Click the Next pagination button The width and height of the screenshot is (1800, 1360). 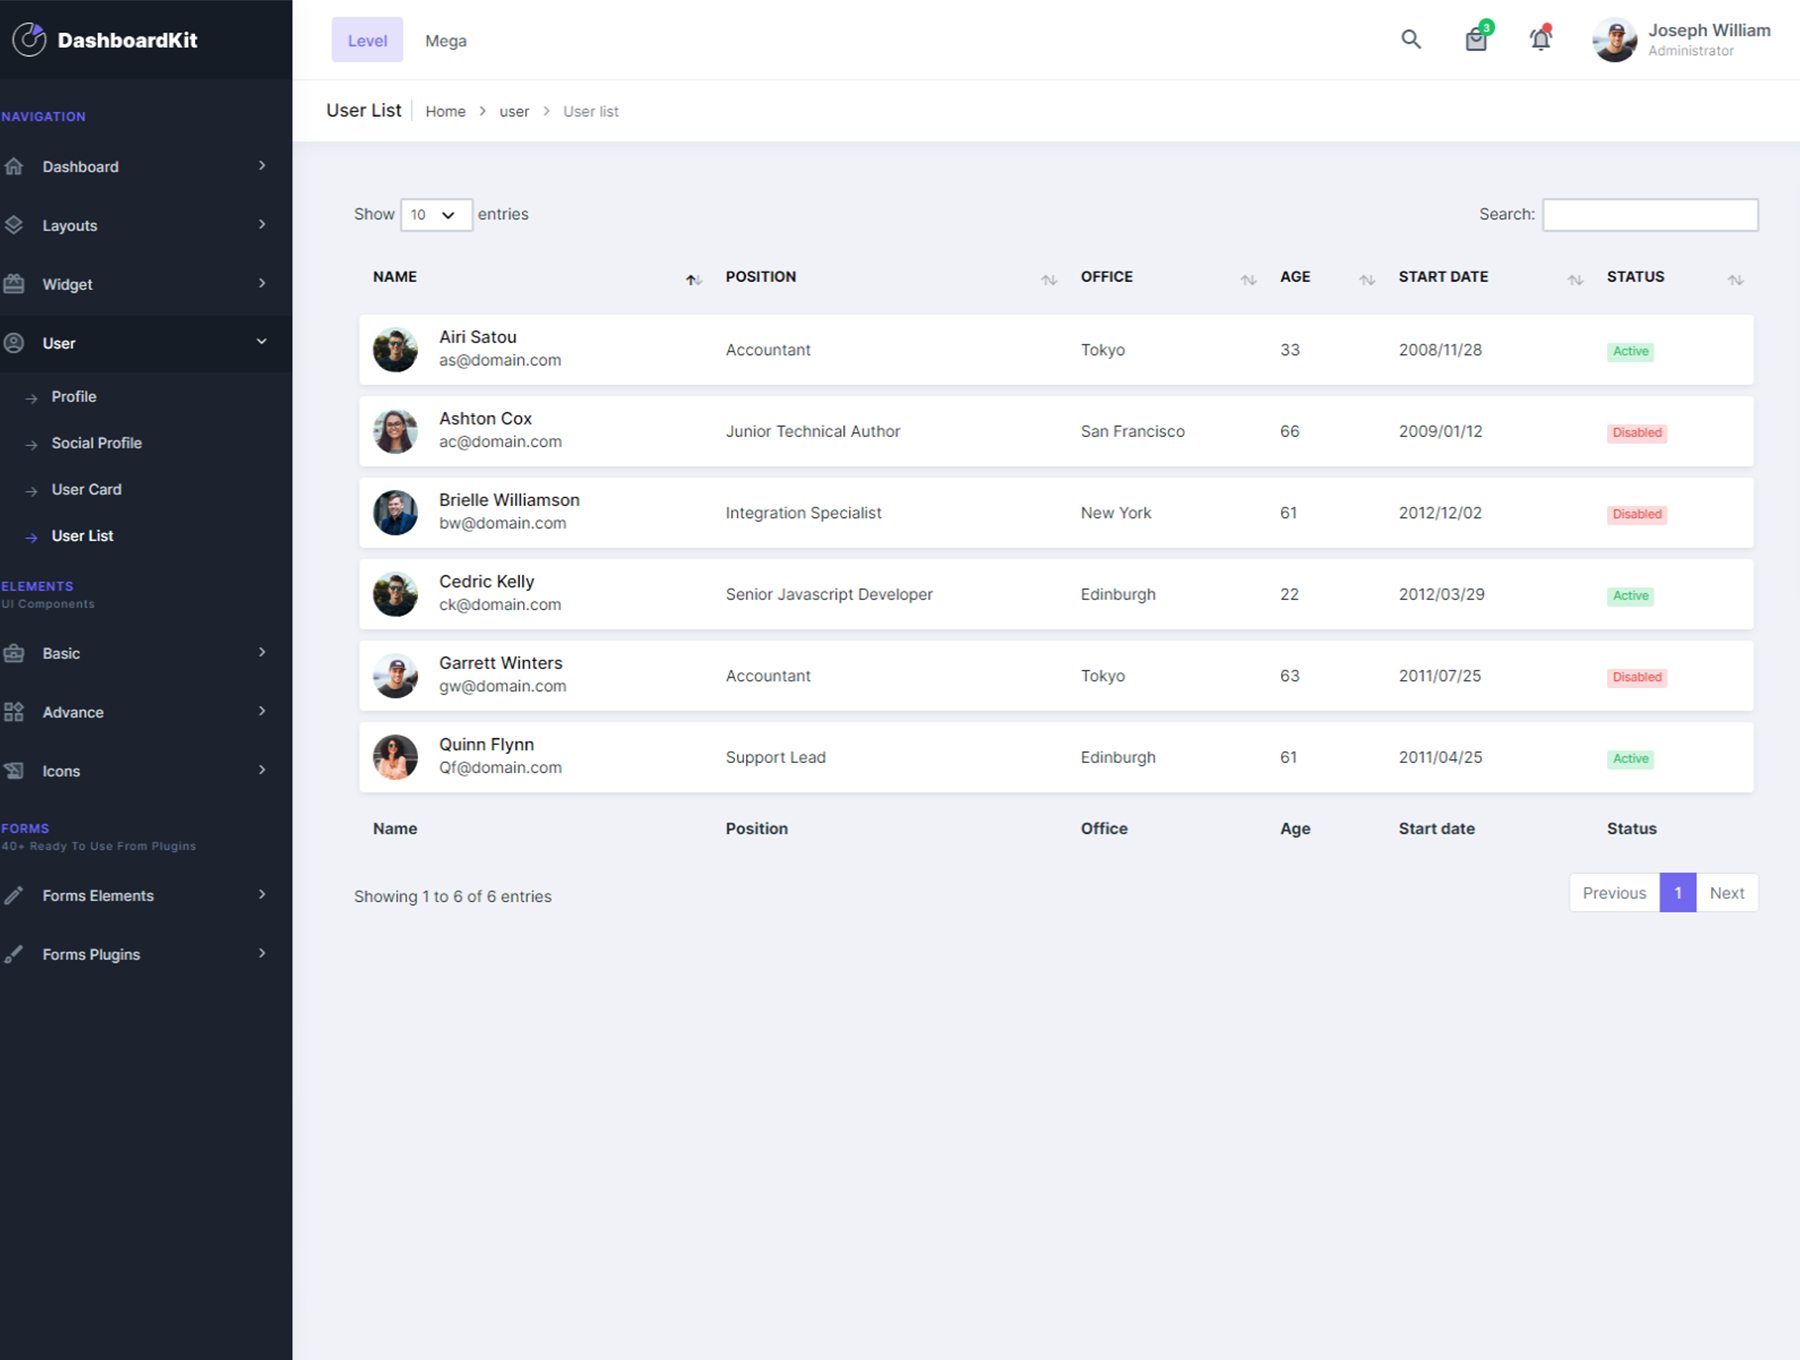click(x=1727, y=893)
